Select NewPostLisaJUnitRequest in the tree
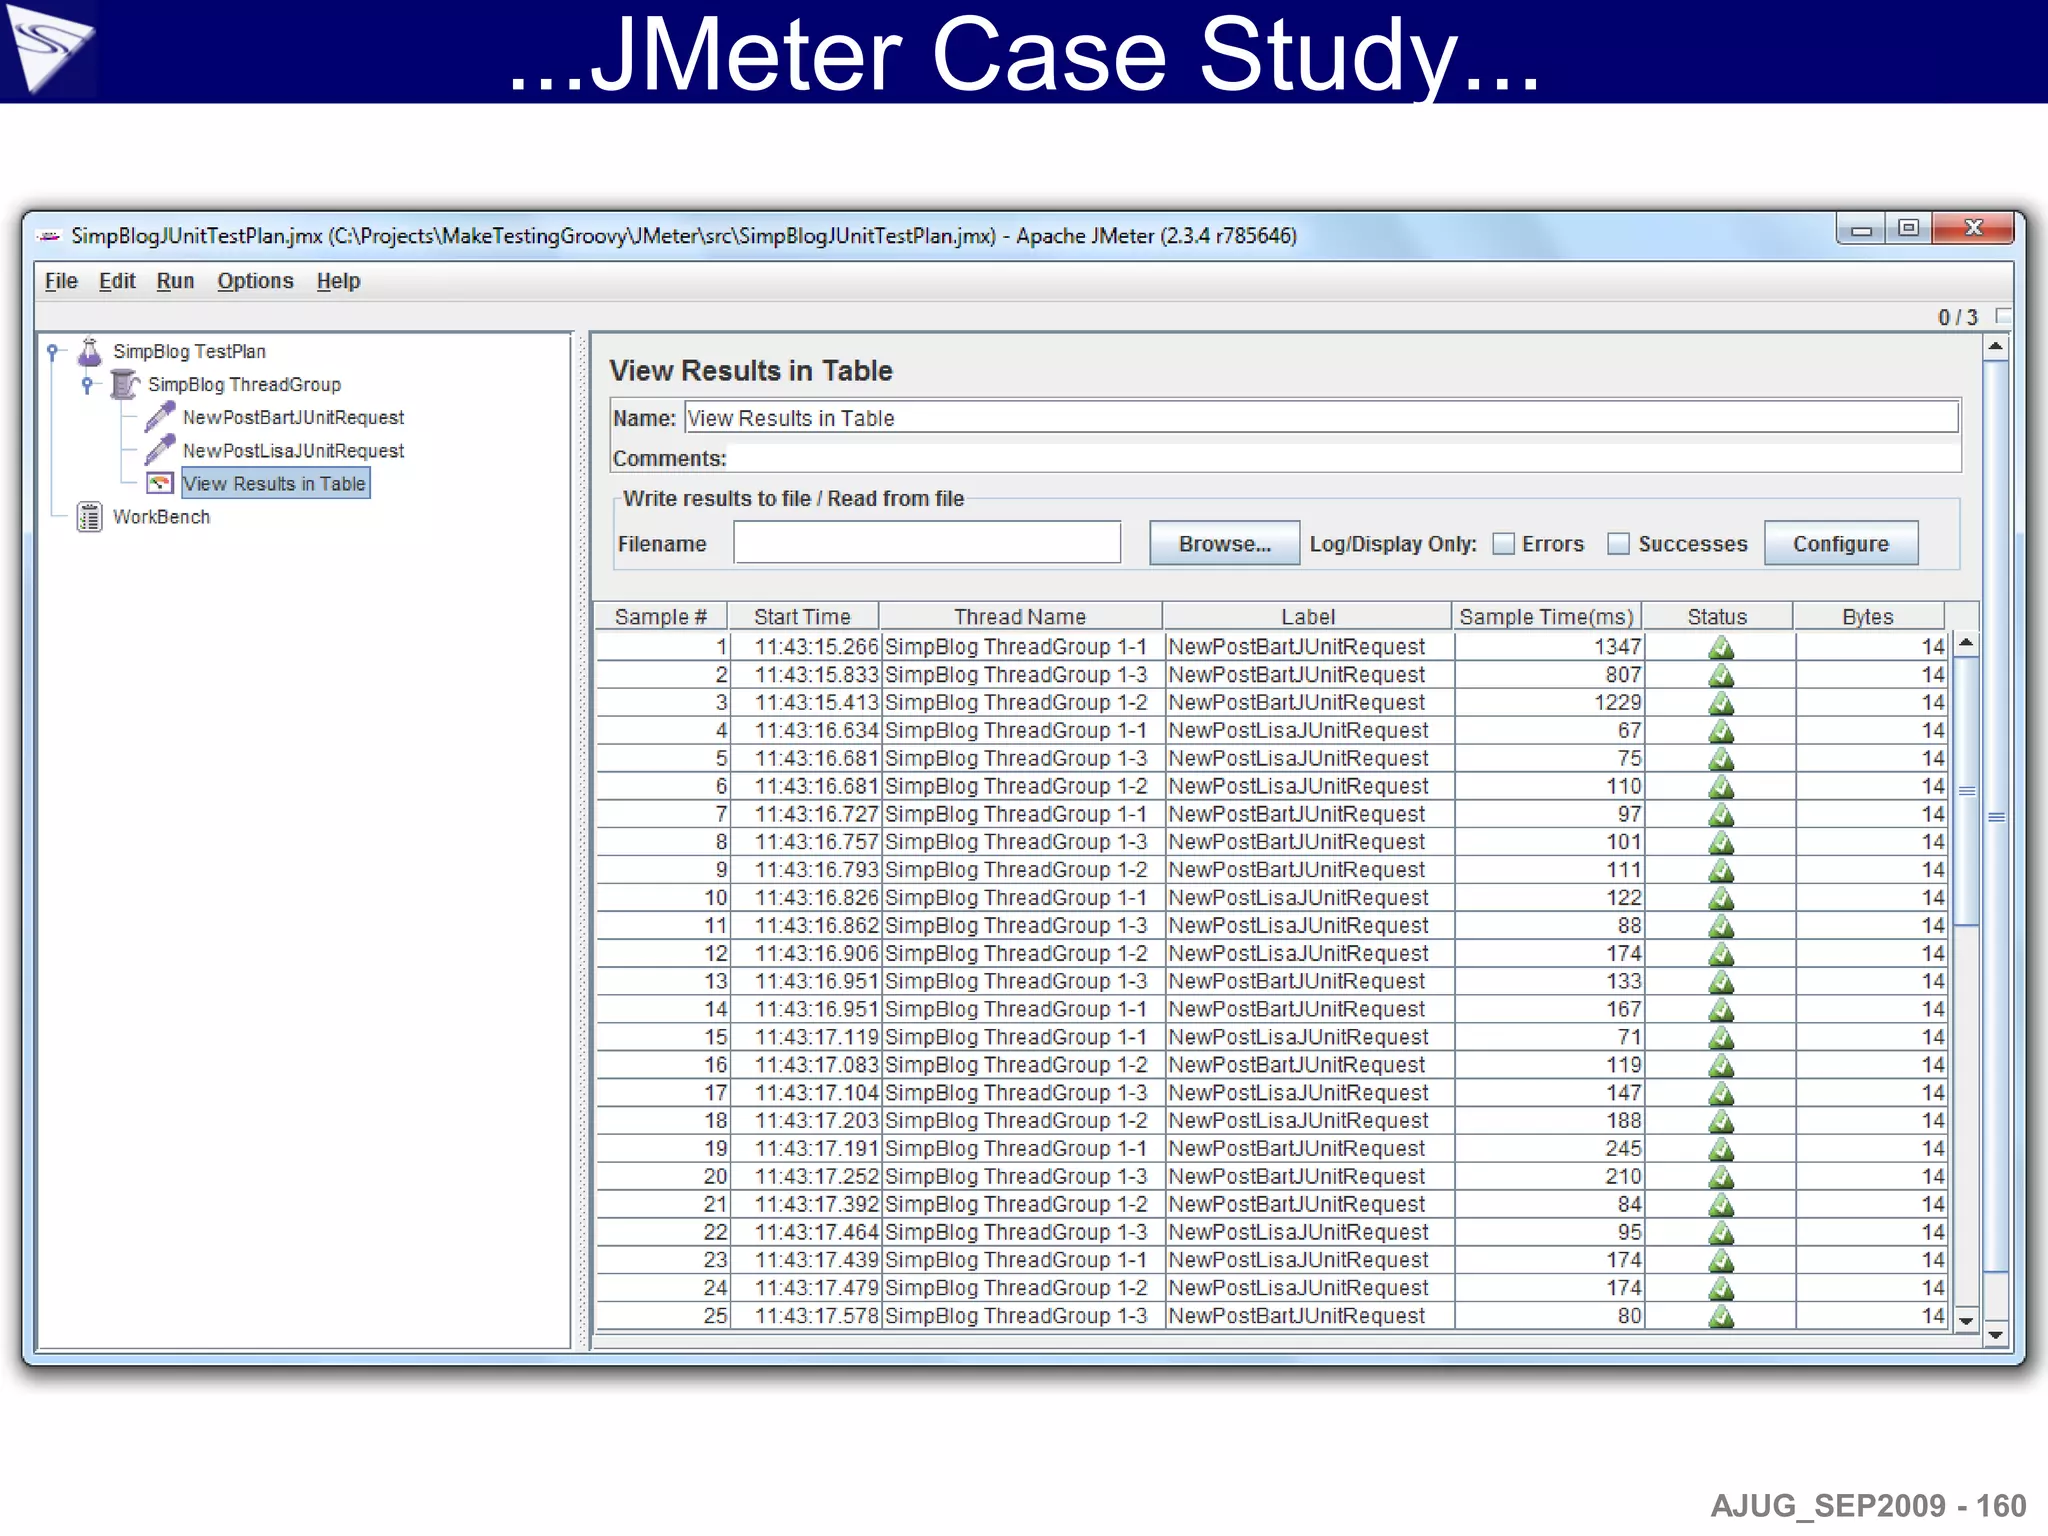Screen dimensions: 2048x1536 pyautogui.click(x=293, y=450)
